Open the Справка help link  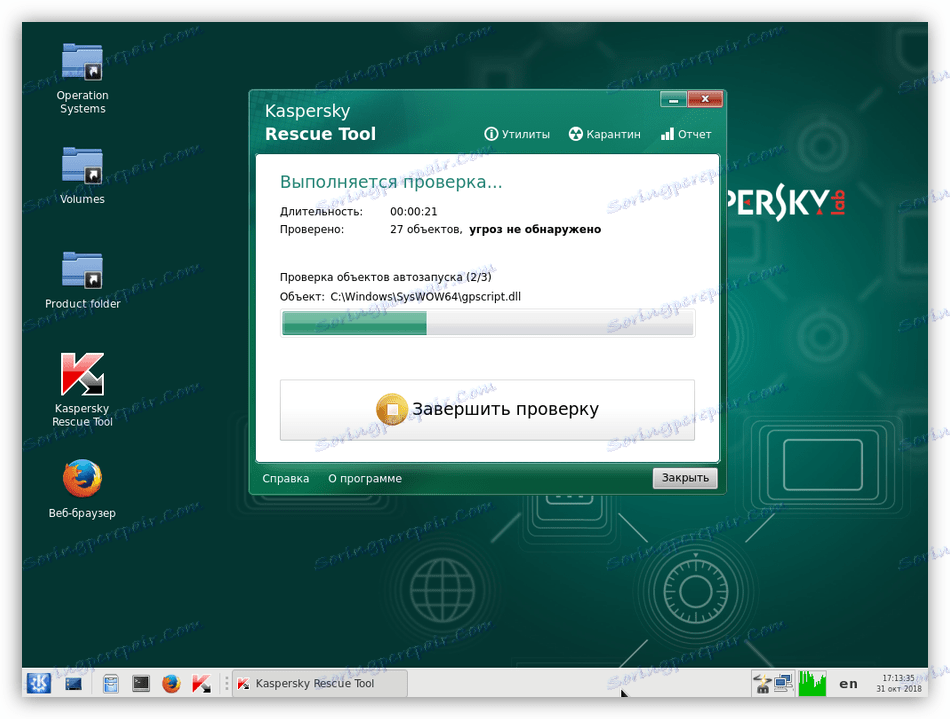click(x=285, y=479)
